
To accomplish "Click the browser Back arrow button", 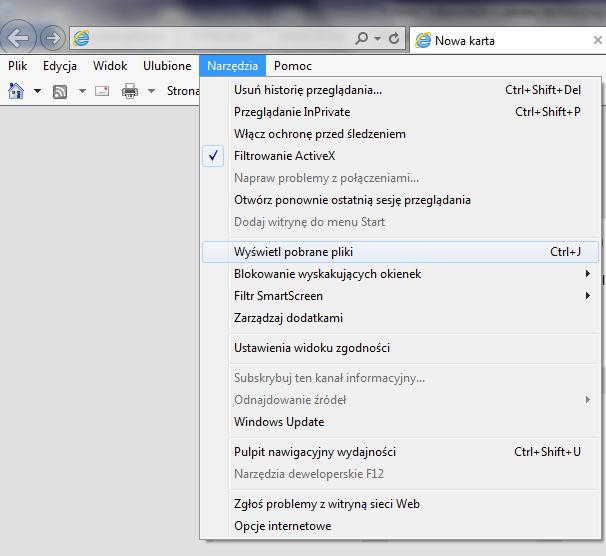I will 18,37.
